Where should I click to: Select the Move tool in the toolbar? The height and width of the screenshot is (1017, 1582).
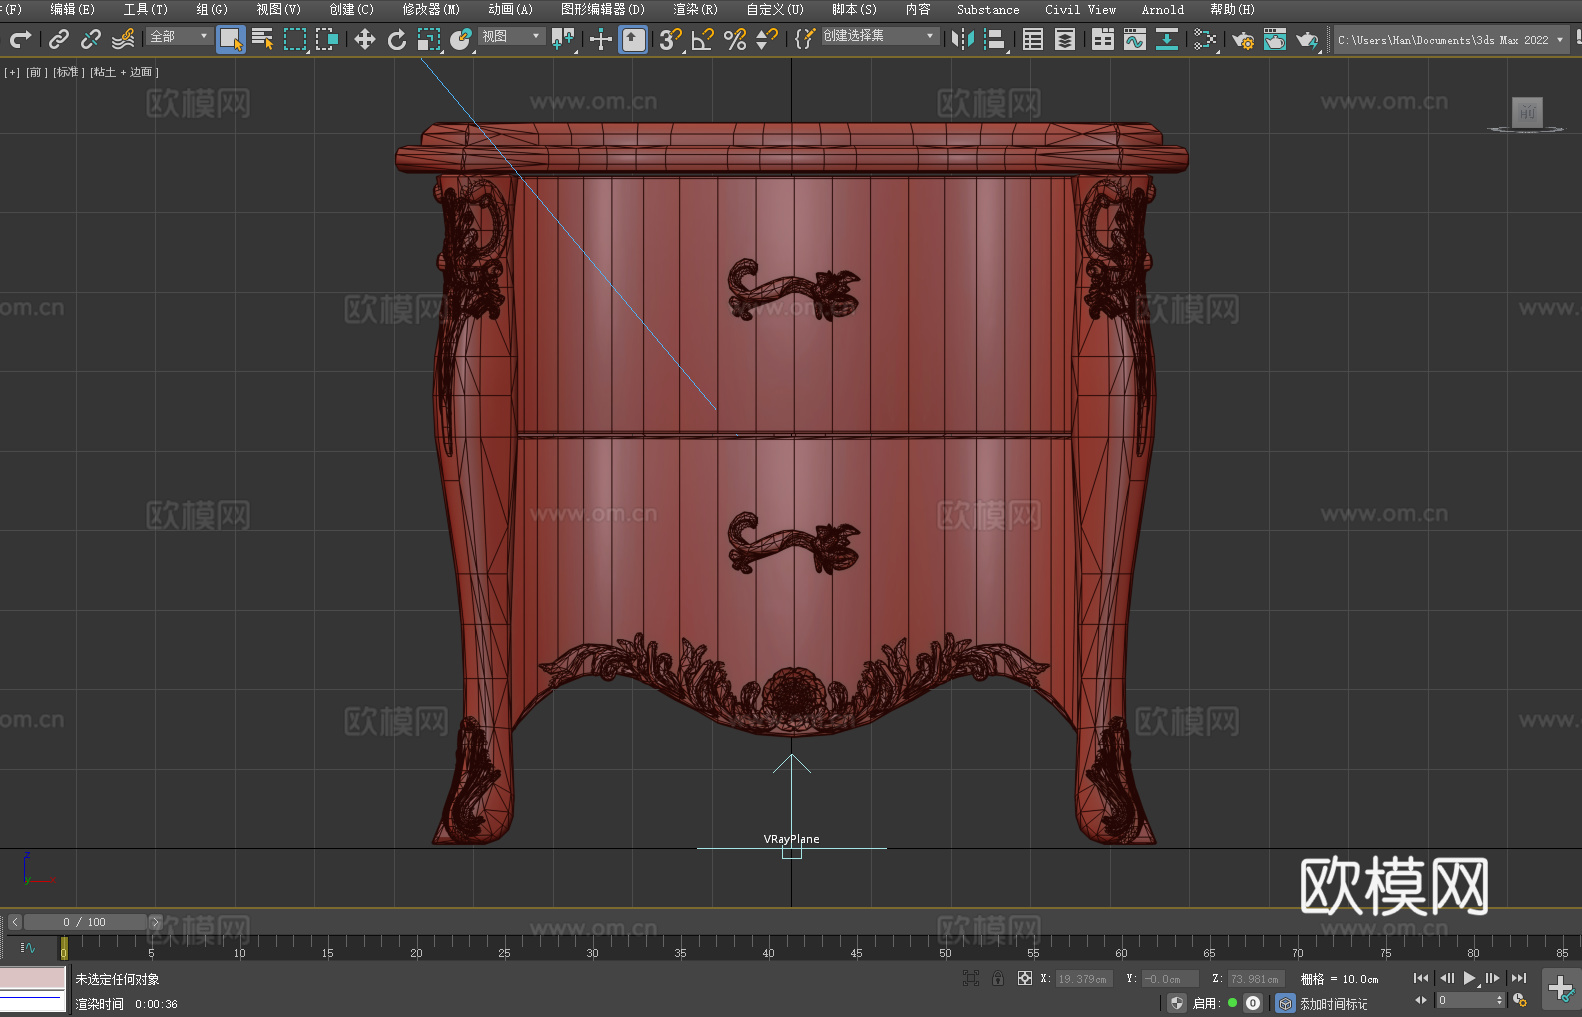pos(364,39)
